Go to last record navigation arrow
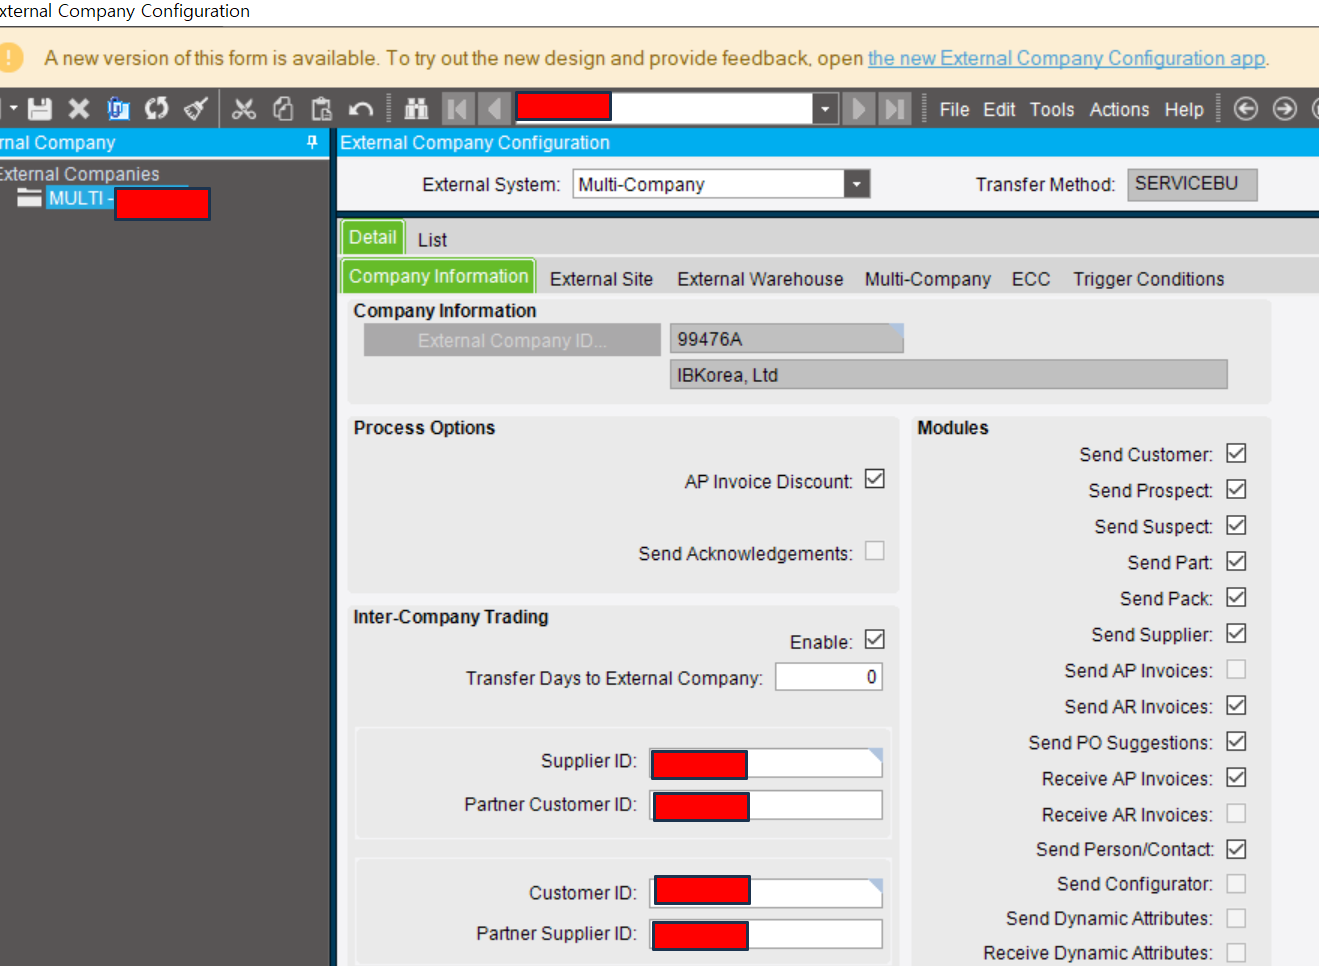Viewport: 1319px width, 966px height. 895,108
